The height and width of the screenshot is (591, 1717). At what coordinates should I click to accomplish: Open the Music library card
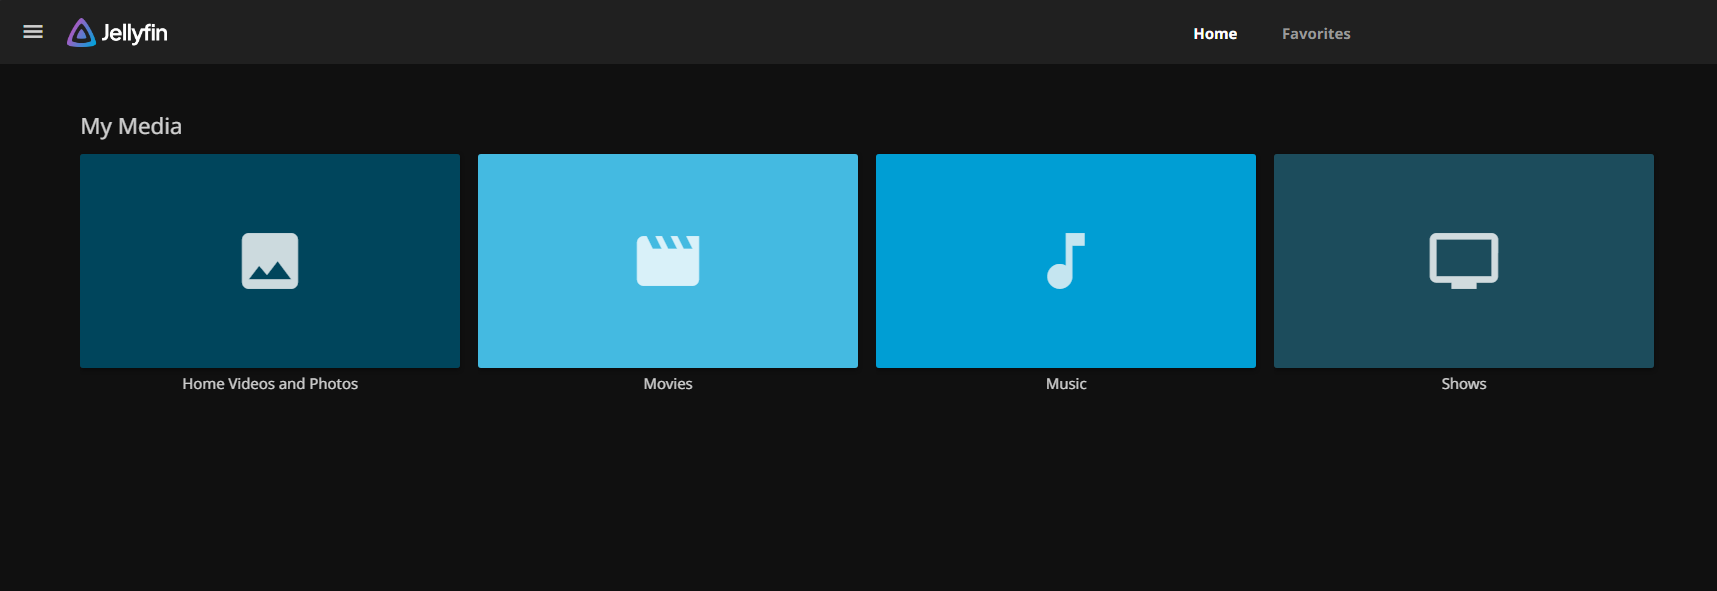coord(1066,261)
